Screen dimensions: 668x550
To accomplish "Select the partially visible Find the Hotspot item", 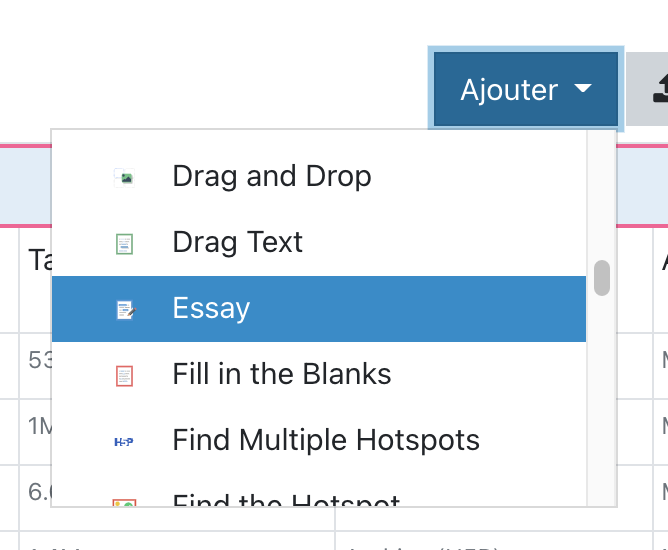I will click(286, 500).
